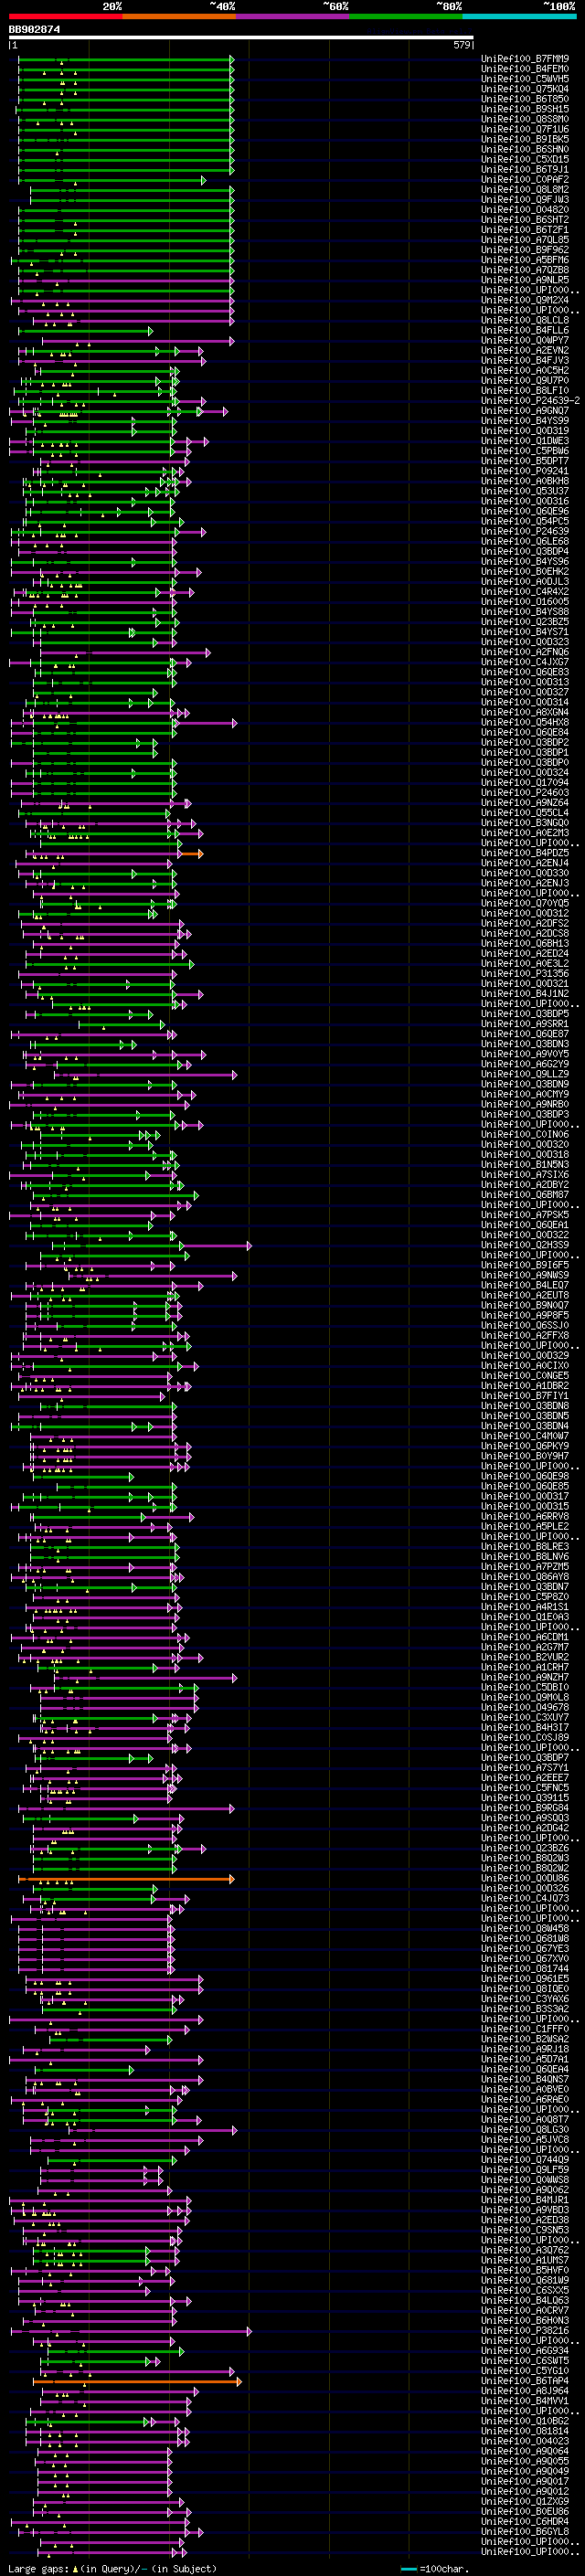Click the label UniRef100_Q17094
This screenshot has height=2576, width=585.
(525, 783)
